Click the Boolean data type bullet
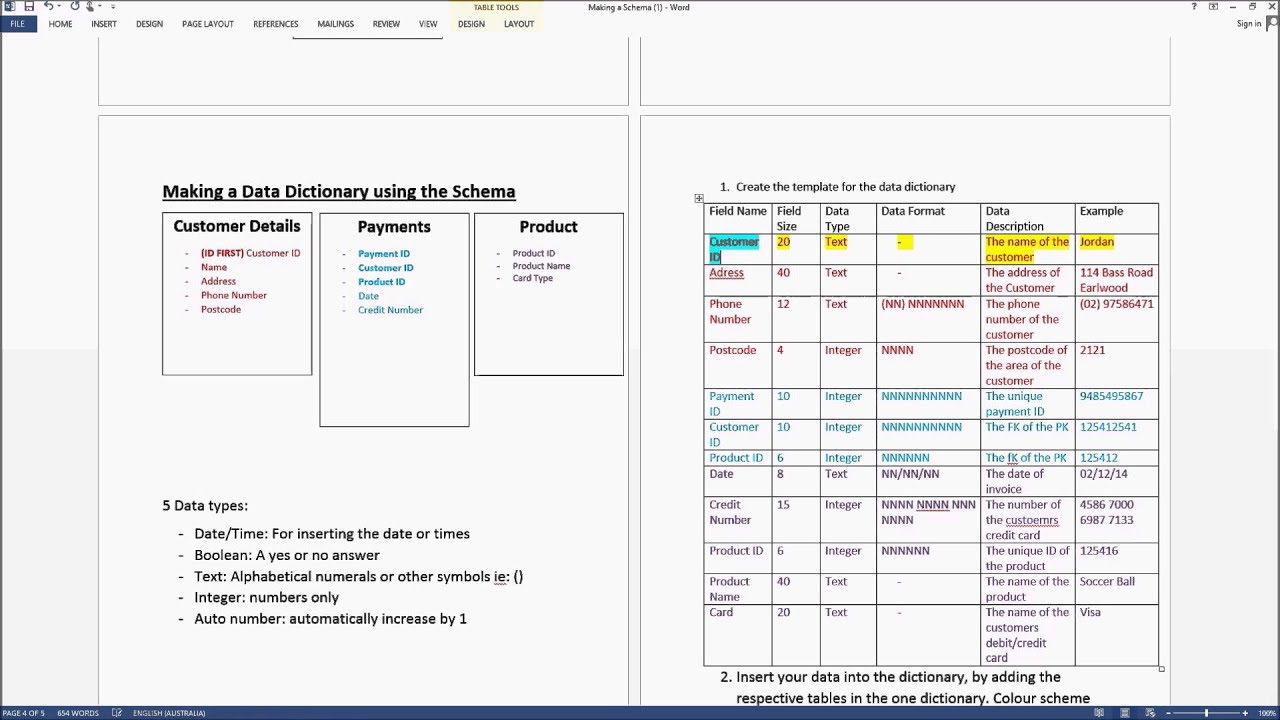Screen dimensions: 1280x720 click(x=287, y=555)
